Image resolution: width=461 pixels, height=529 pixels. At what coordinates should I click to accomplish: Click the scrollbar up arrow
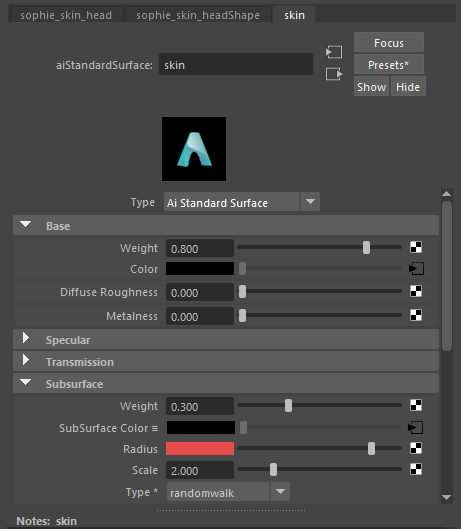tap(446, 194)
